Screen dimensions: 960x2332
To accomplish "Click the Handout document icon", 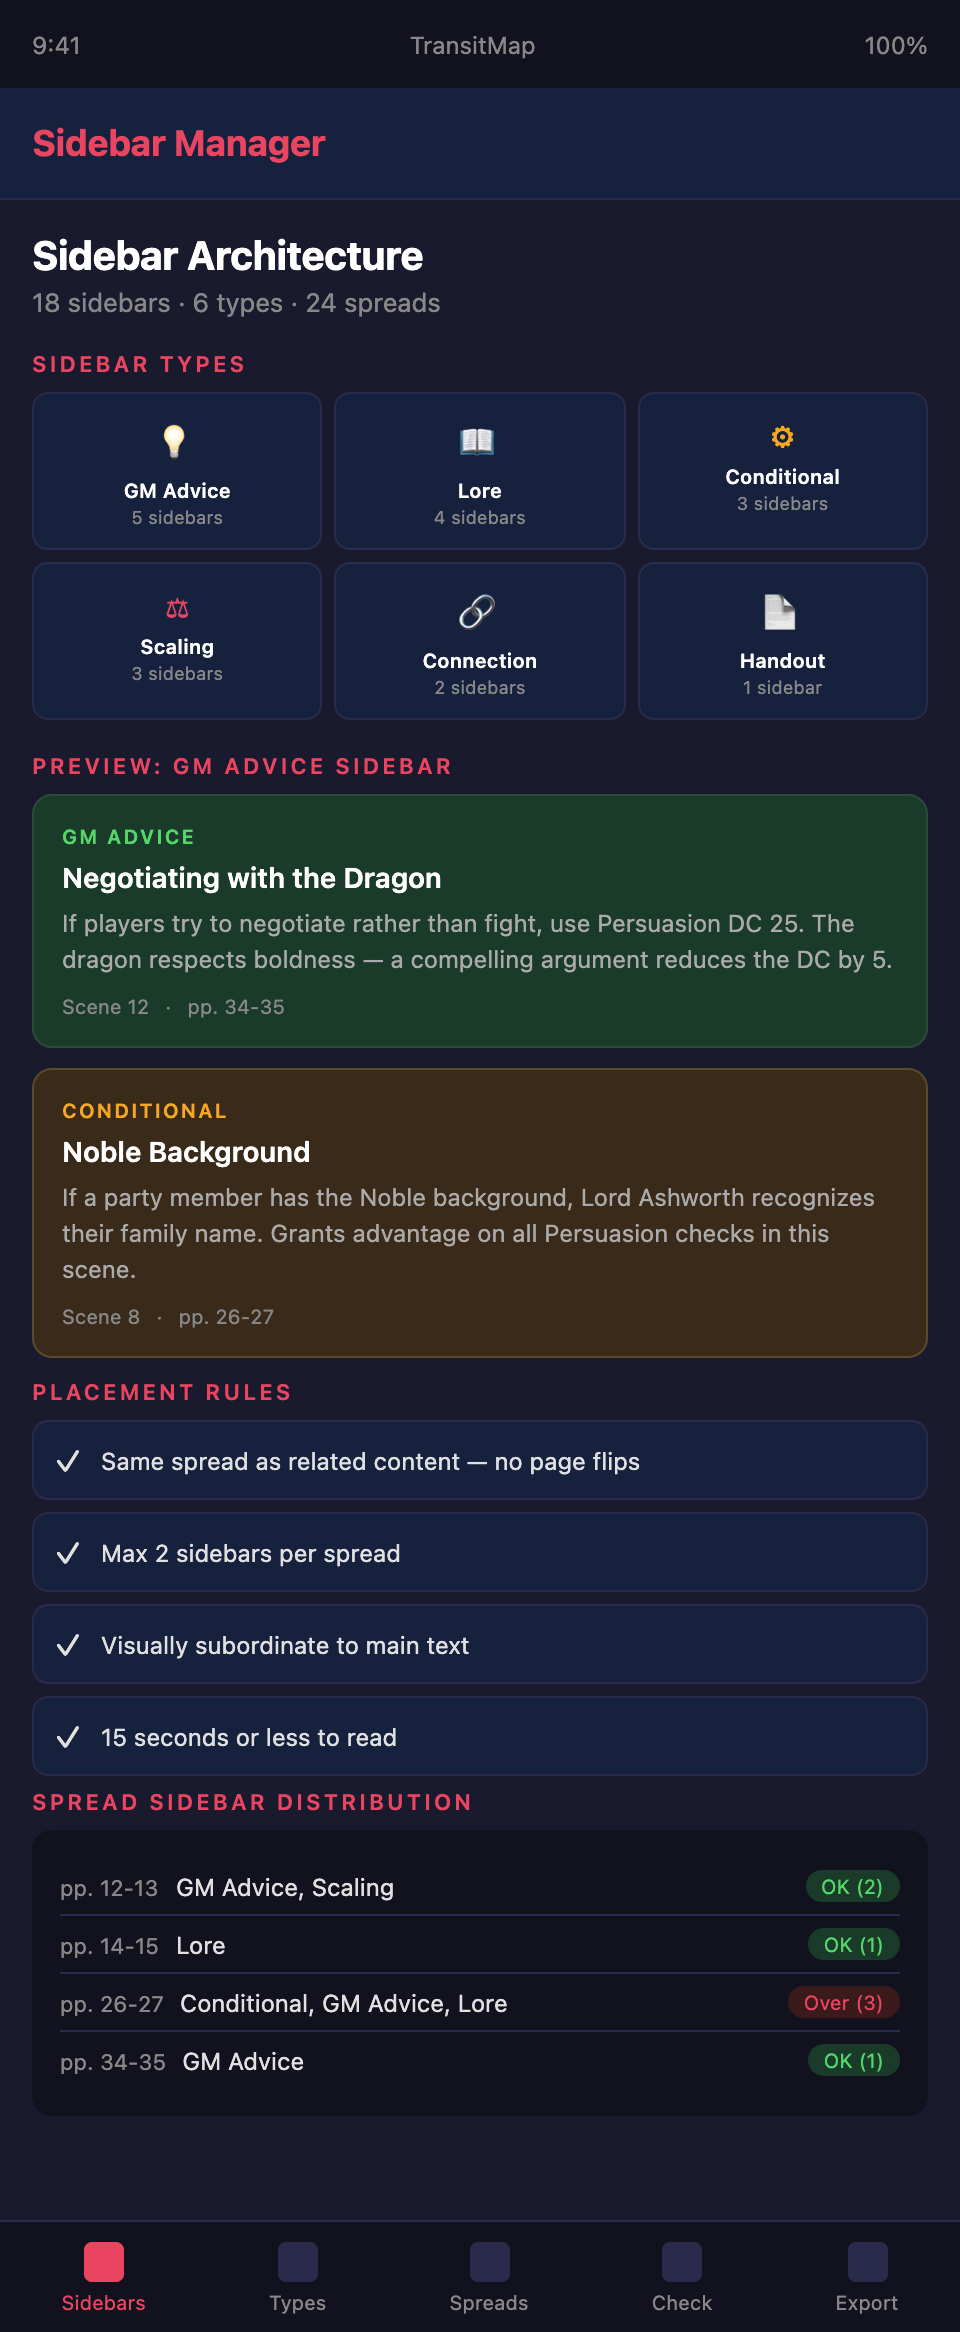I will pos(780,612).
